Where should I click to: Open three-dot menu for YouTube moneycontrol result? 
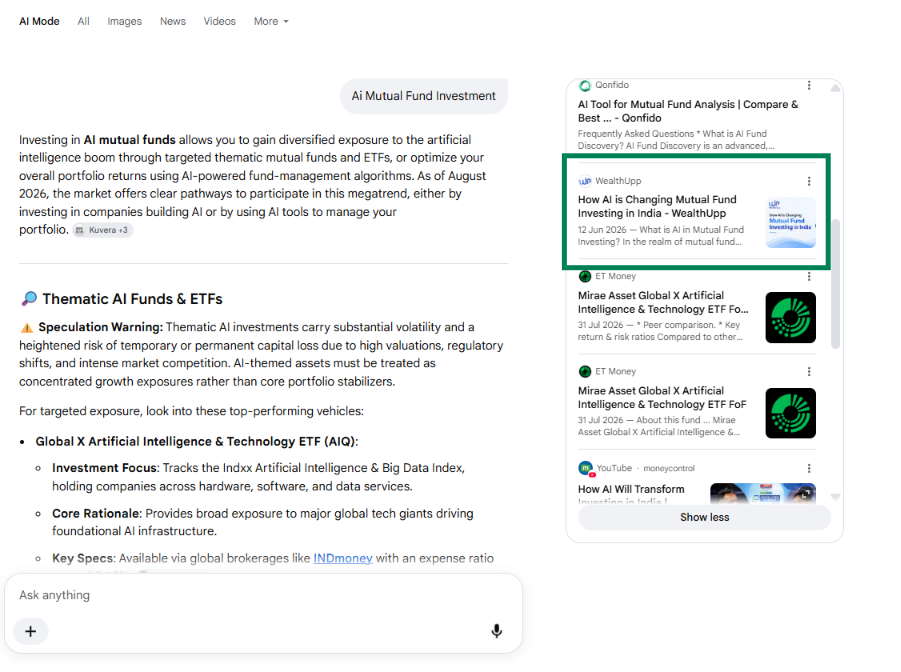pos(809,468)
